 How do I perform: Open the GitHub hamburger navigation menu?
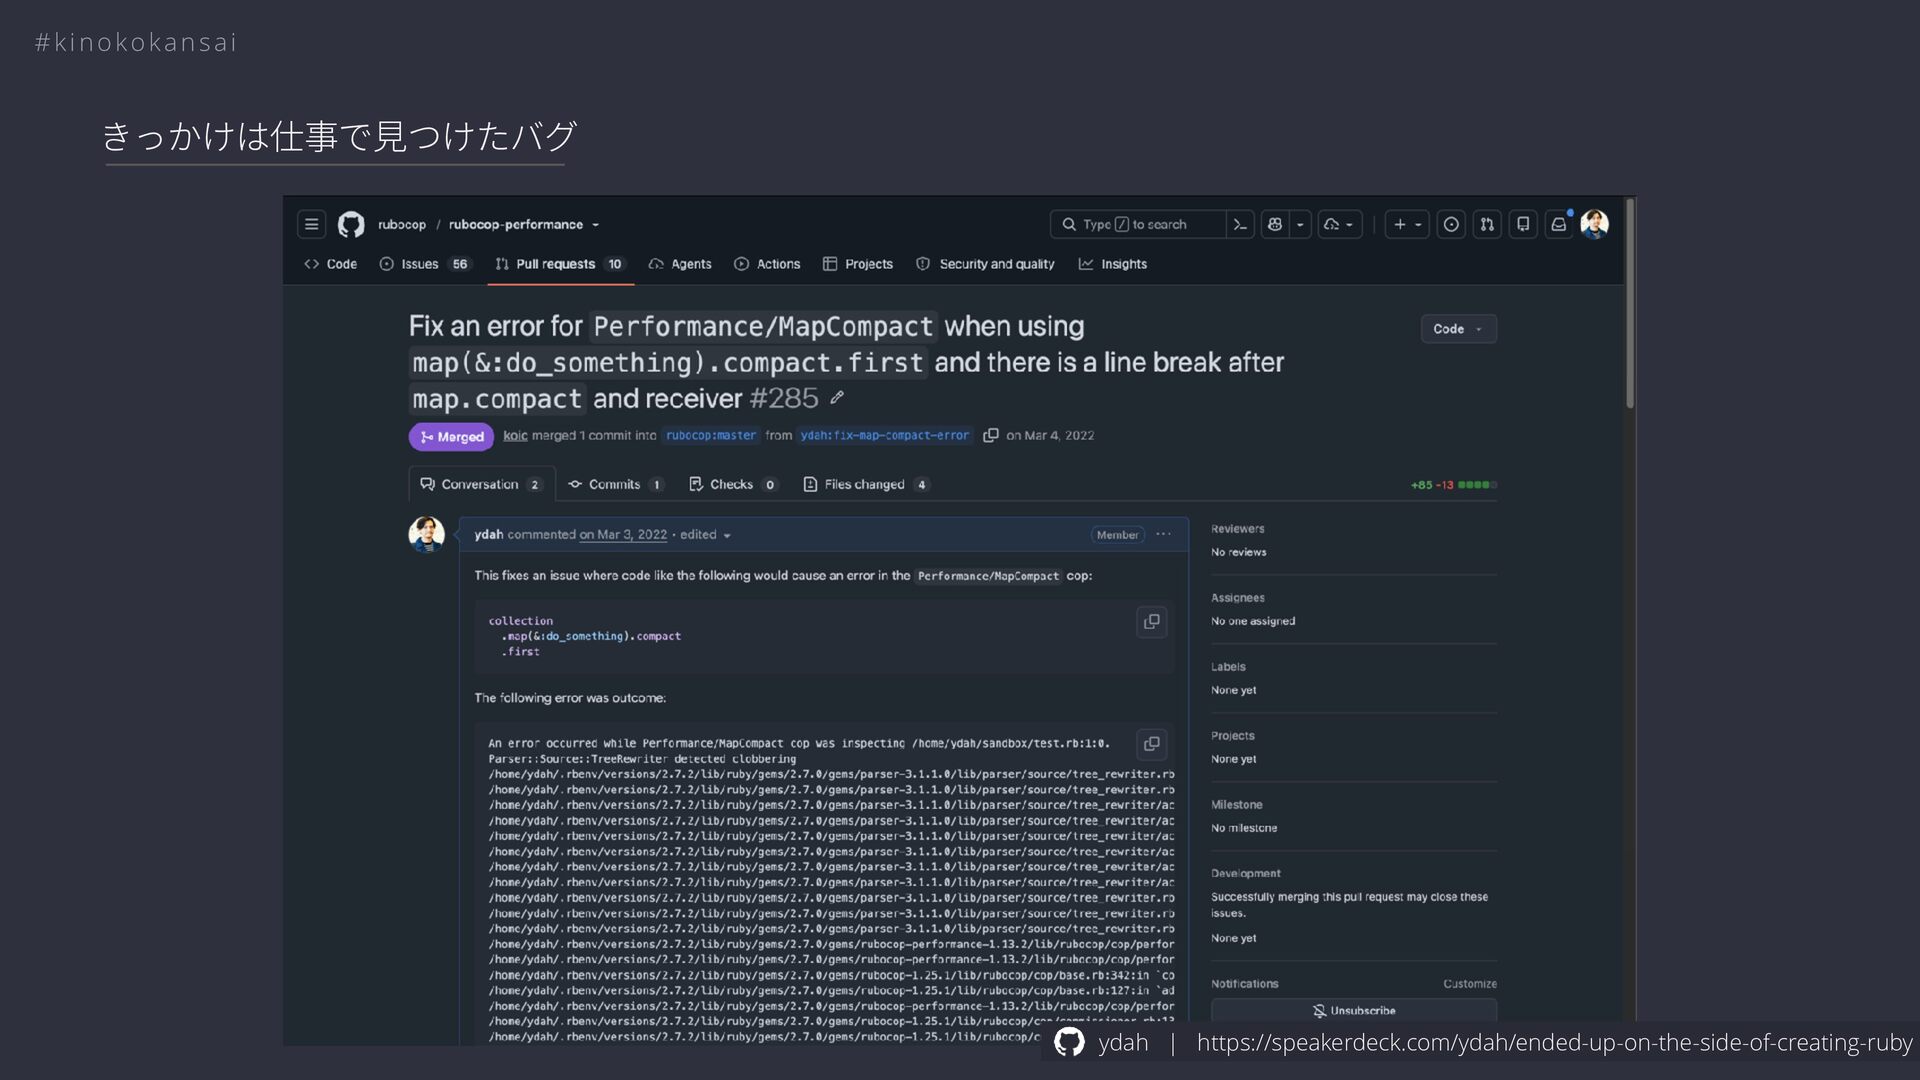coord(312,225)
